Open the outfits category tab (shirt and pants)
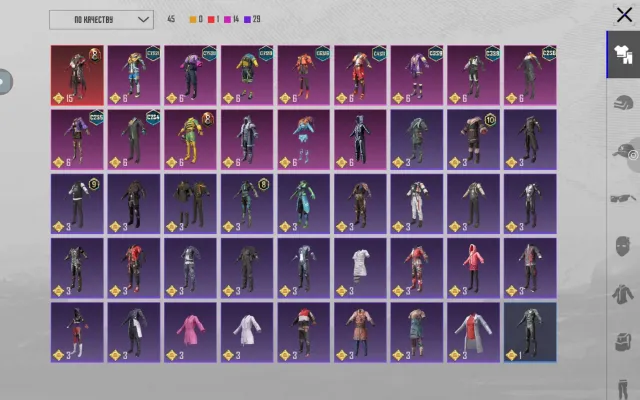640x400 pixels. coord(623,54)
